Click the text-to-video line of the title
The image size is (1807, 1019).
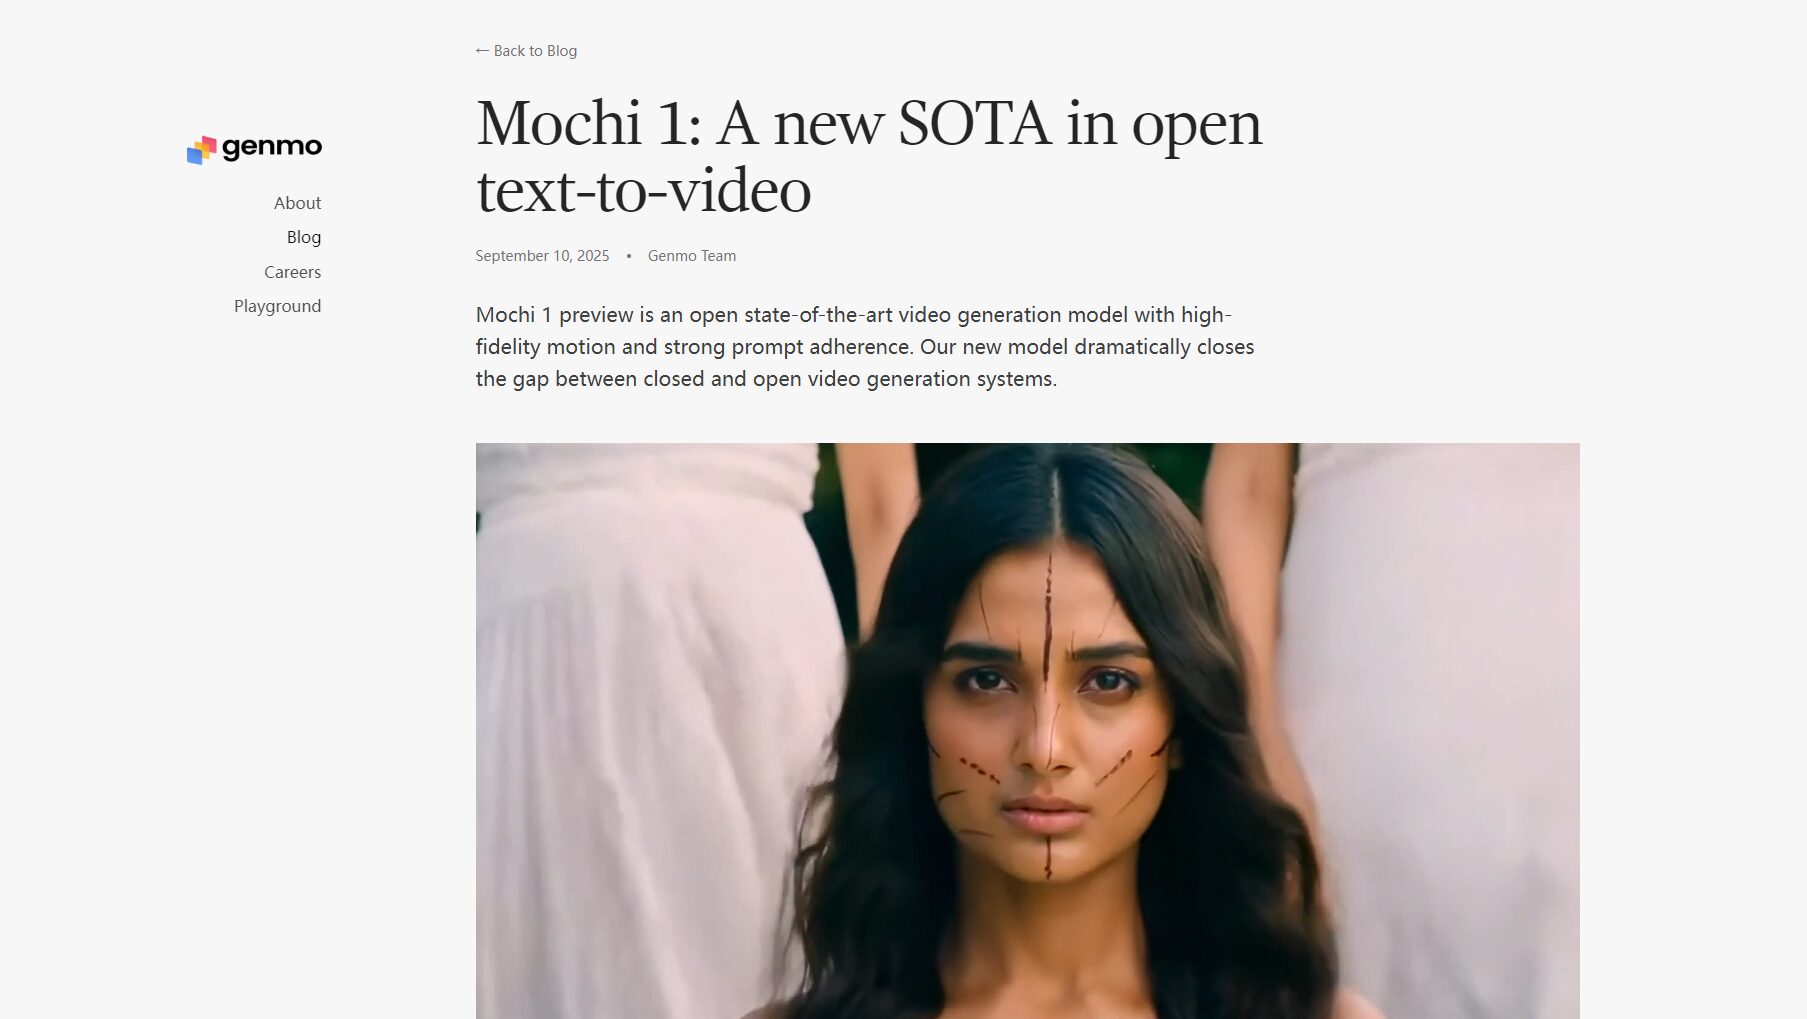coord(643,190)
